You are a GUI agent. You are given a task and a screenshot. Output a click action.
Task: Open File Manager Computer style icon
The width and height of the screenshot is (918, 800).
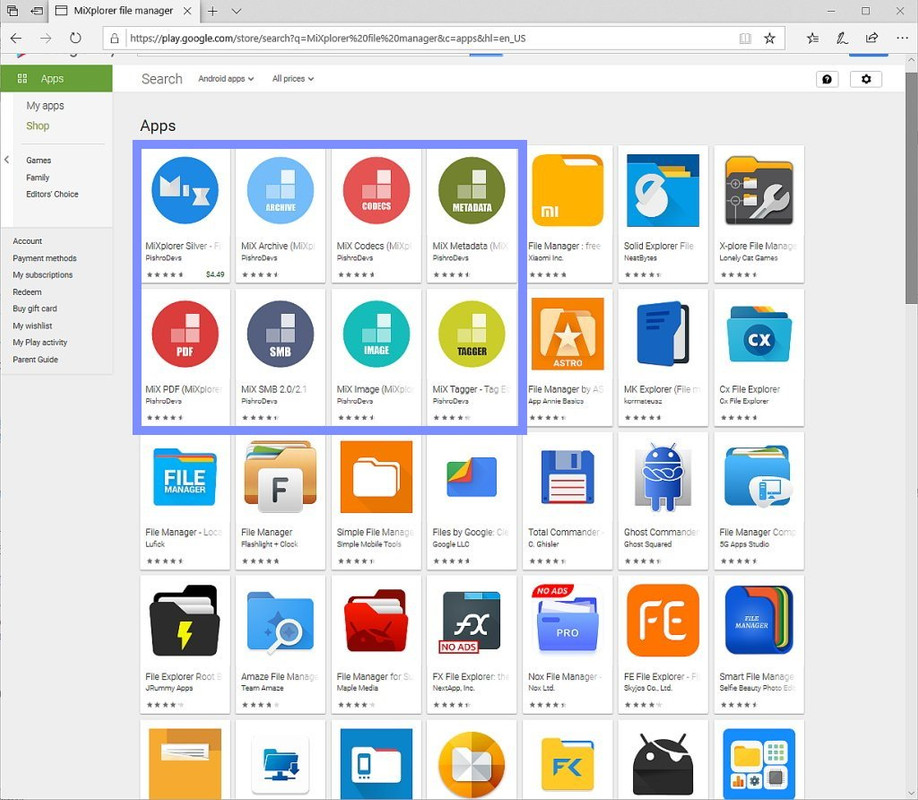tap(759, 477)
